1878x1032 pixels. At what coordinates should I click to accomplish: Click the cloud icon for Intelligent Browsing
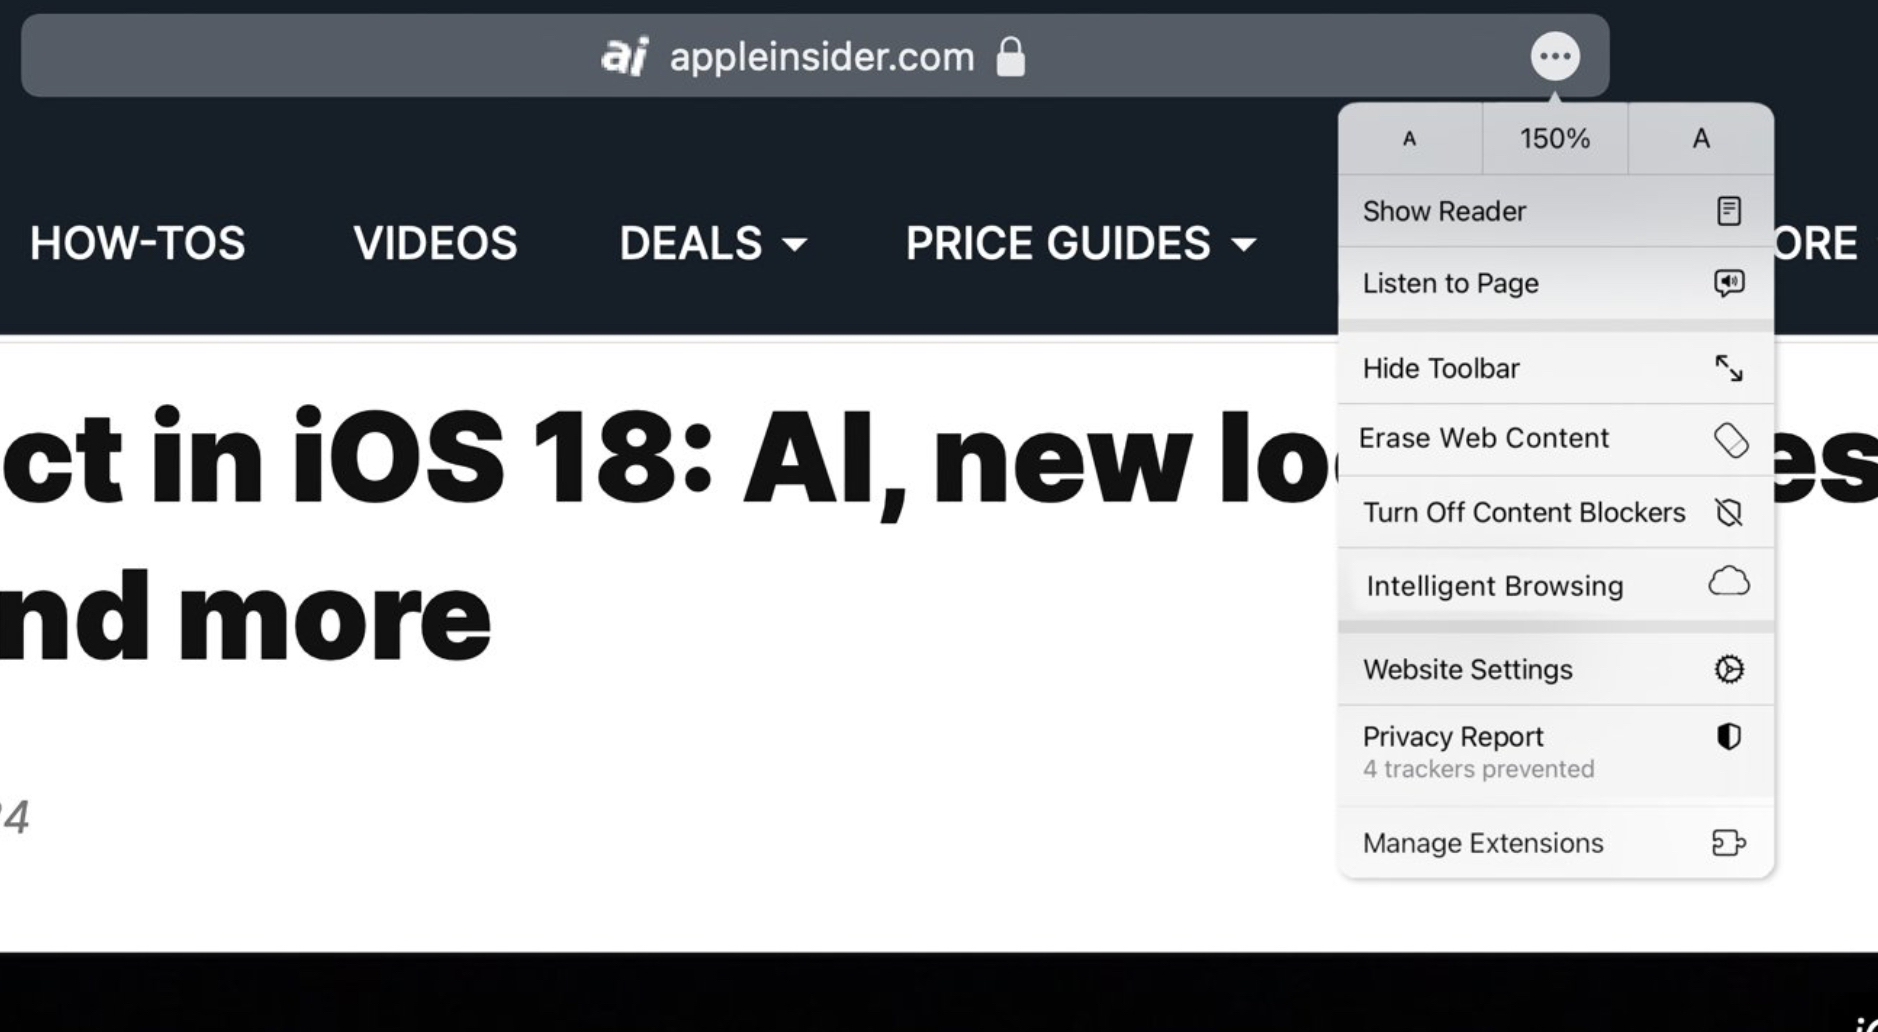coord(1731,582)
